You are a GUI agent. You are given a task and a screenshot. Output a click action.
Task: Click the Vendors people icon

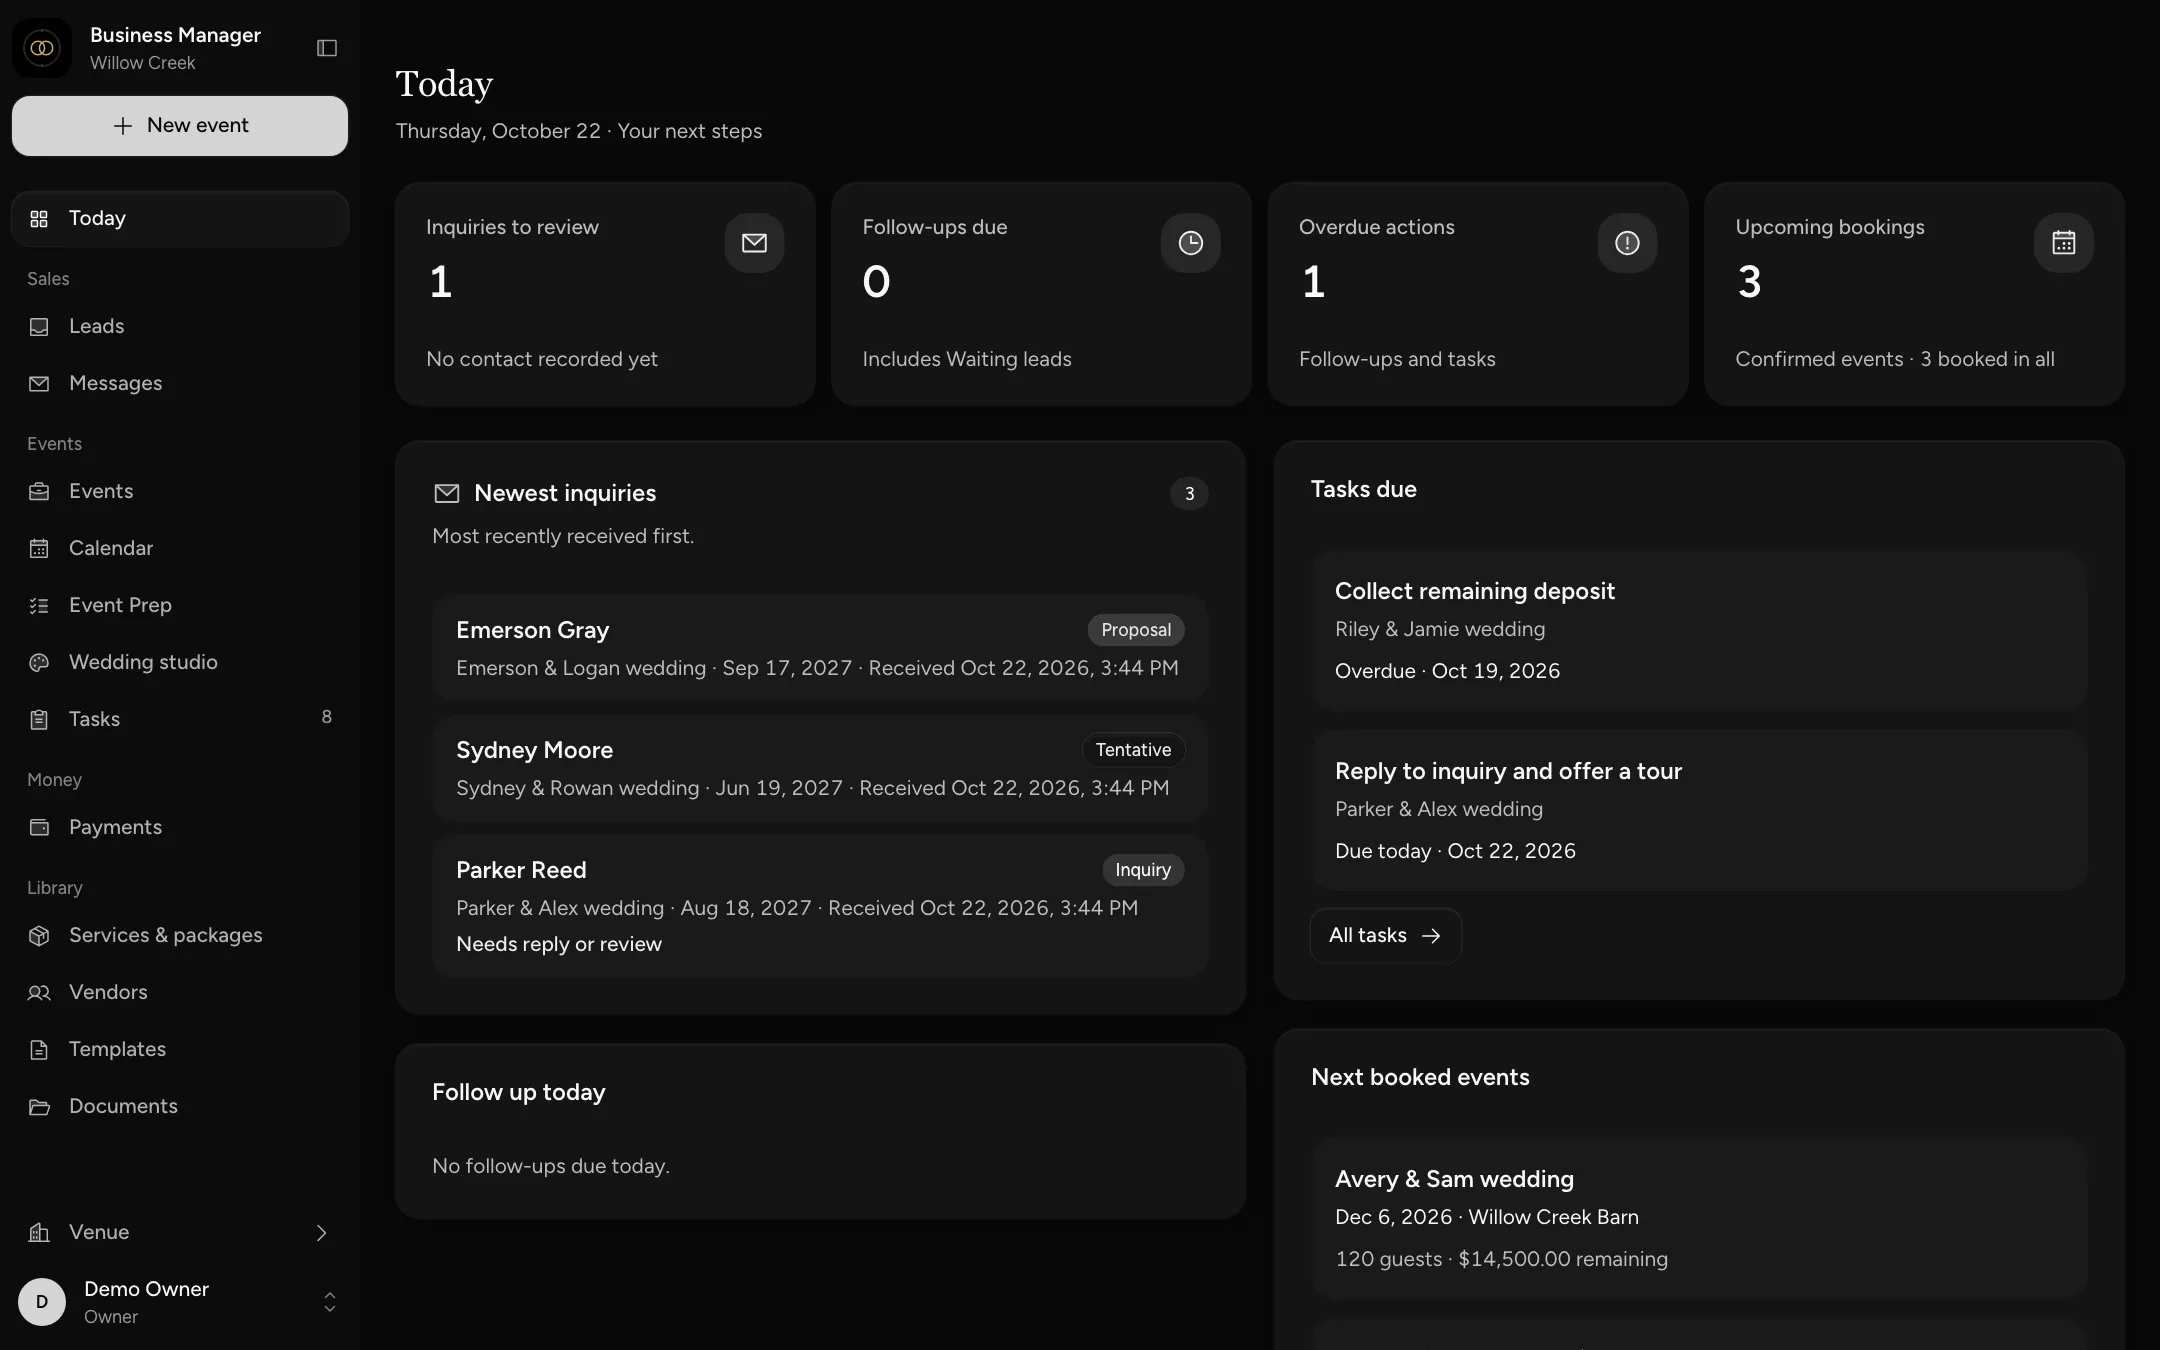39,992
